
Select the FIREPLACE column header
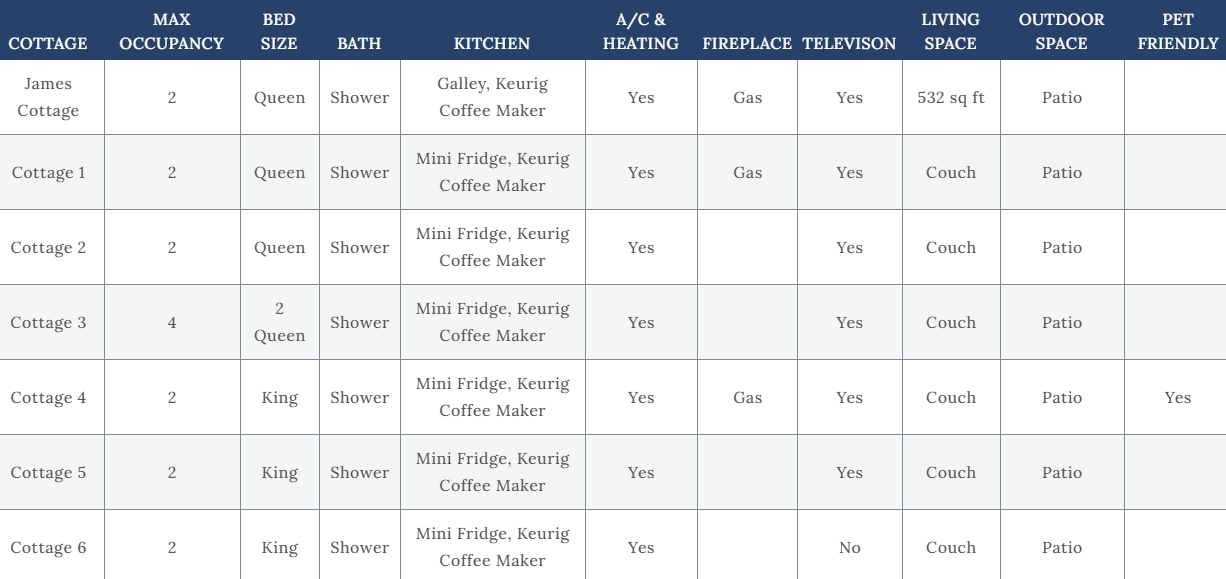(747, 43)
